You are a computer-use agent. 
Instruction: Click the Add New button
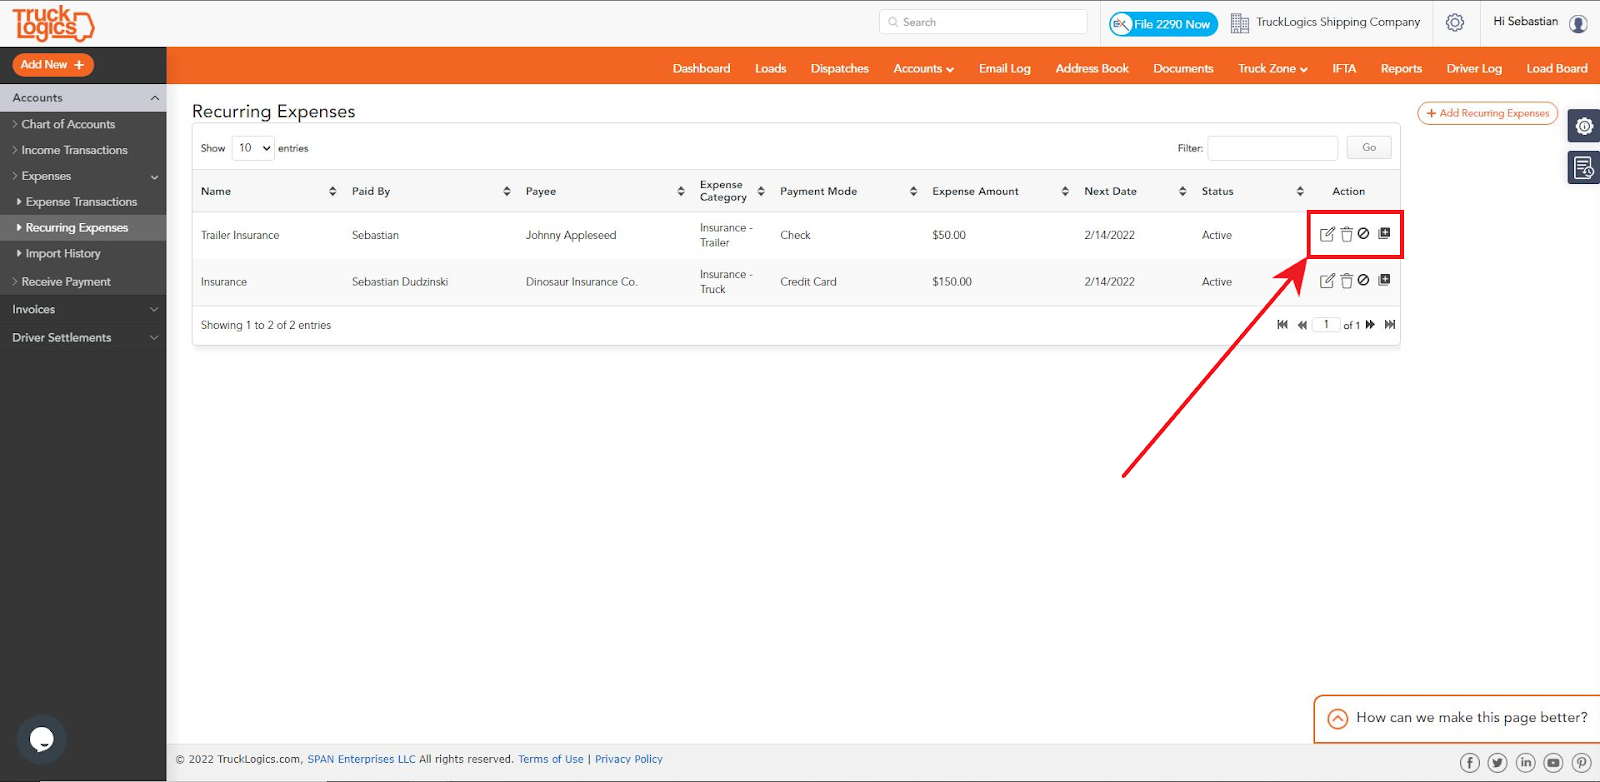pos(53,65)
